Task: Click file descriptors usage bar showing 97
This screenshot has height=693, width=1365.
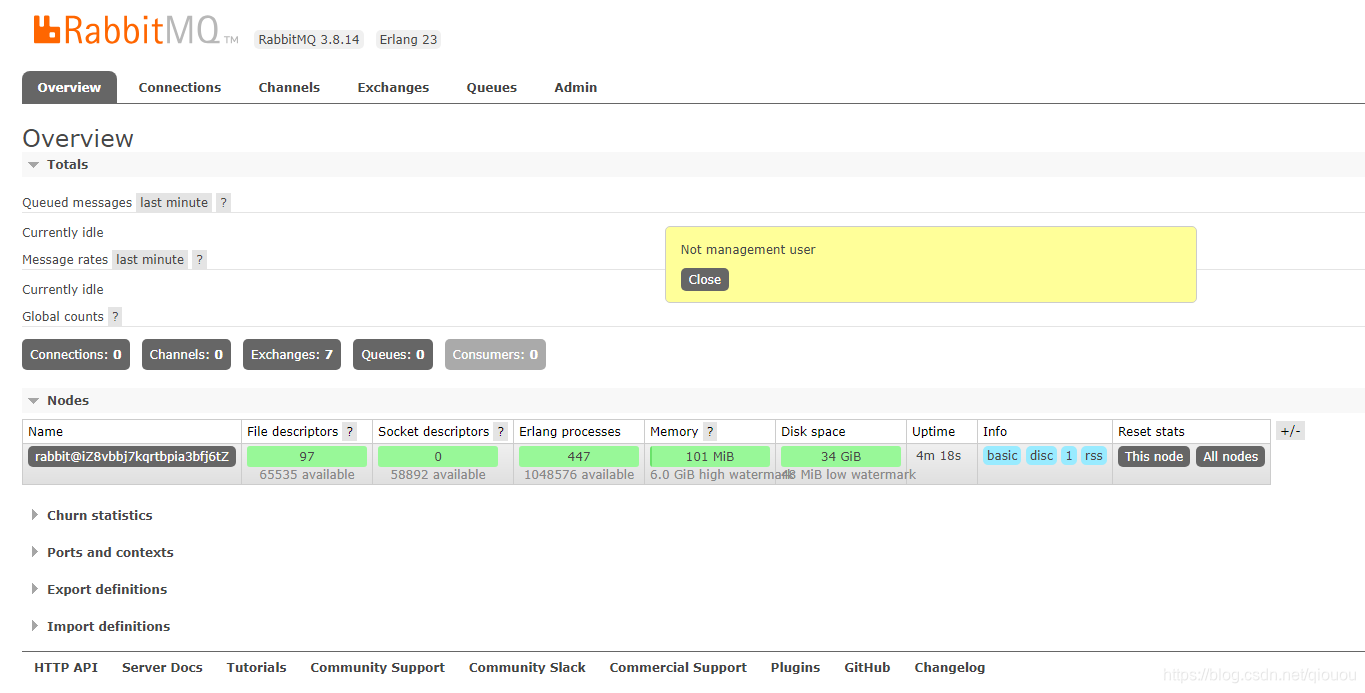Action: (307, 456)
